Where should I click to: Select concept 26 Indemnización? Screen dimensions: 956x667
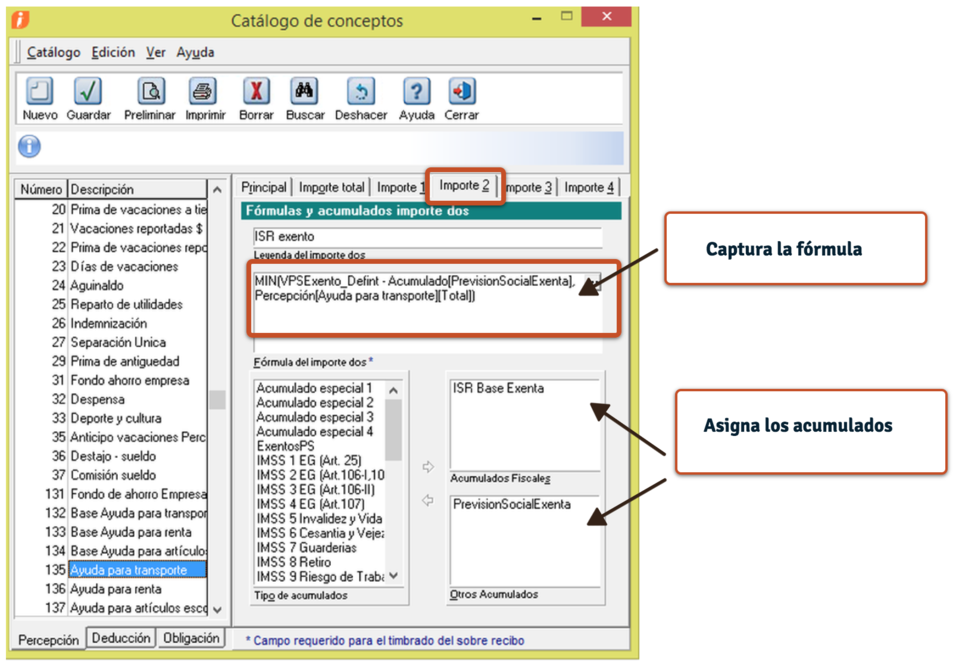111,323
